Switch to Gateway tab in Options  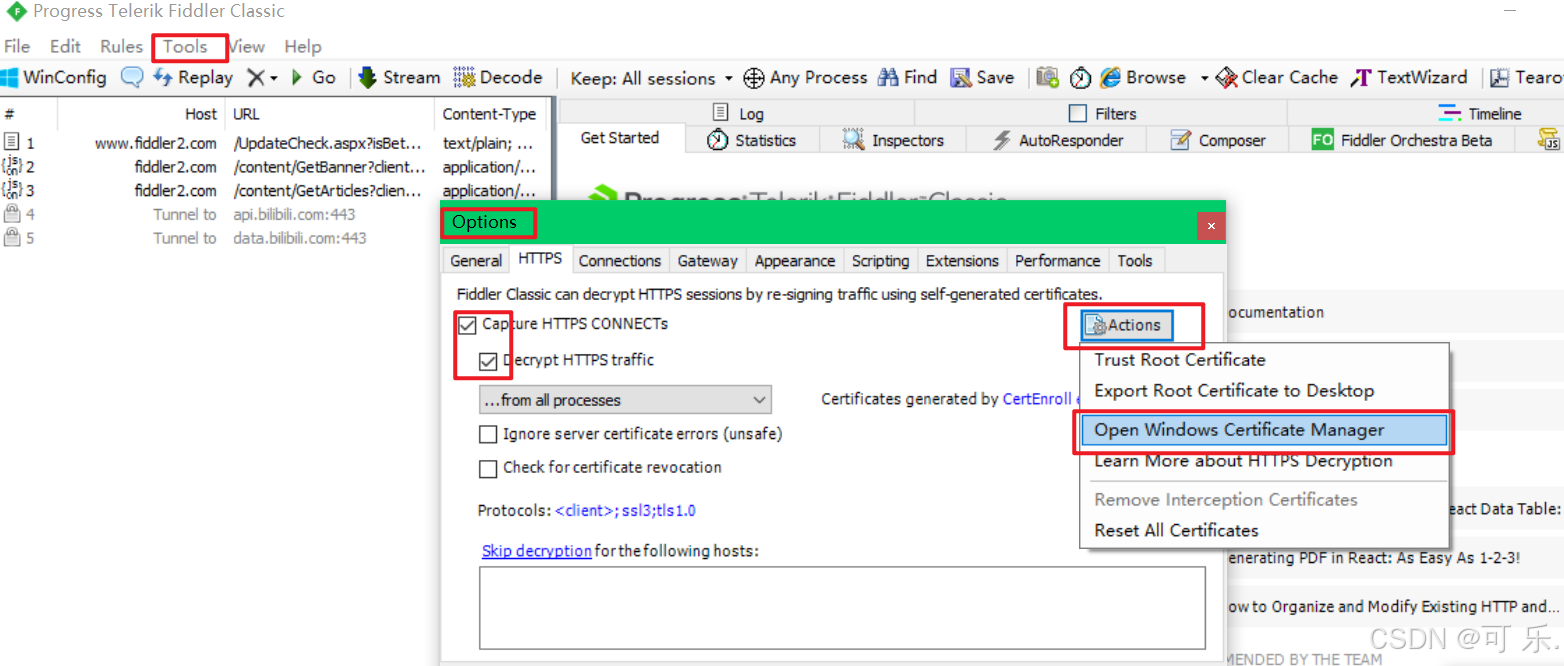707,261
